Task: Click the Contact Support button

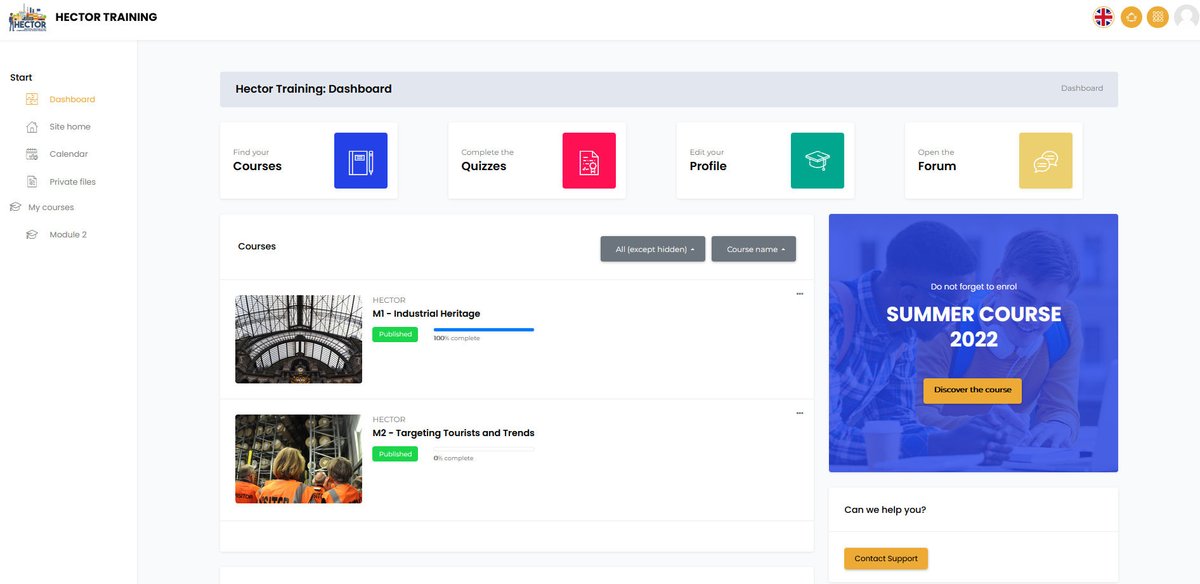Action: coord(886,558)
